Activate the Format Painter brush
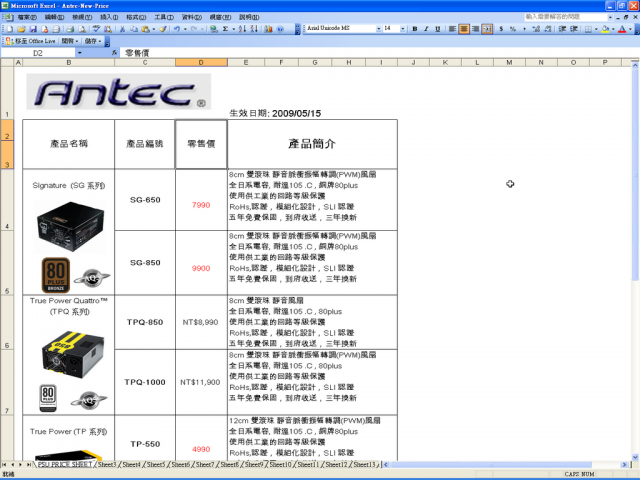 pos(163,29)
